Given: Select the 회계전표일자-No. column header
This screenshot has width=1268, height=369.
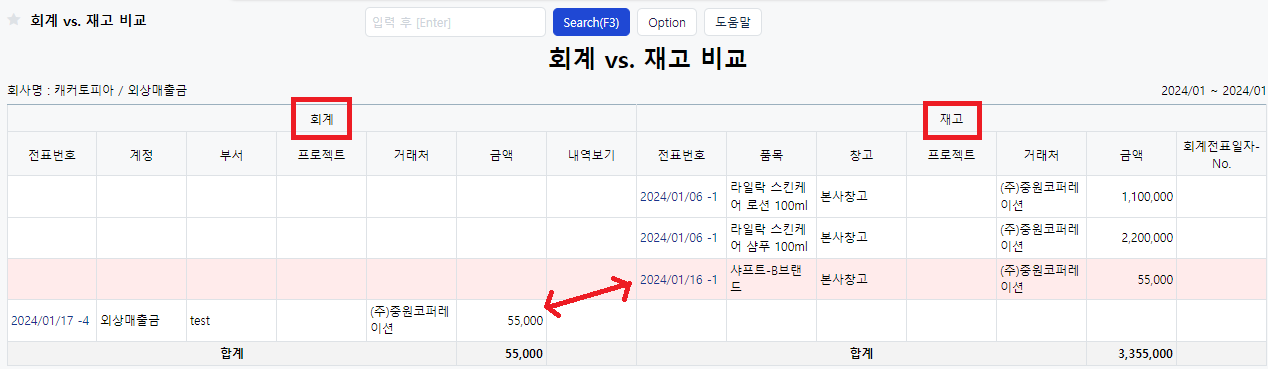Looking at the screenshot, I should point(1221,155).
